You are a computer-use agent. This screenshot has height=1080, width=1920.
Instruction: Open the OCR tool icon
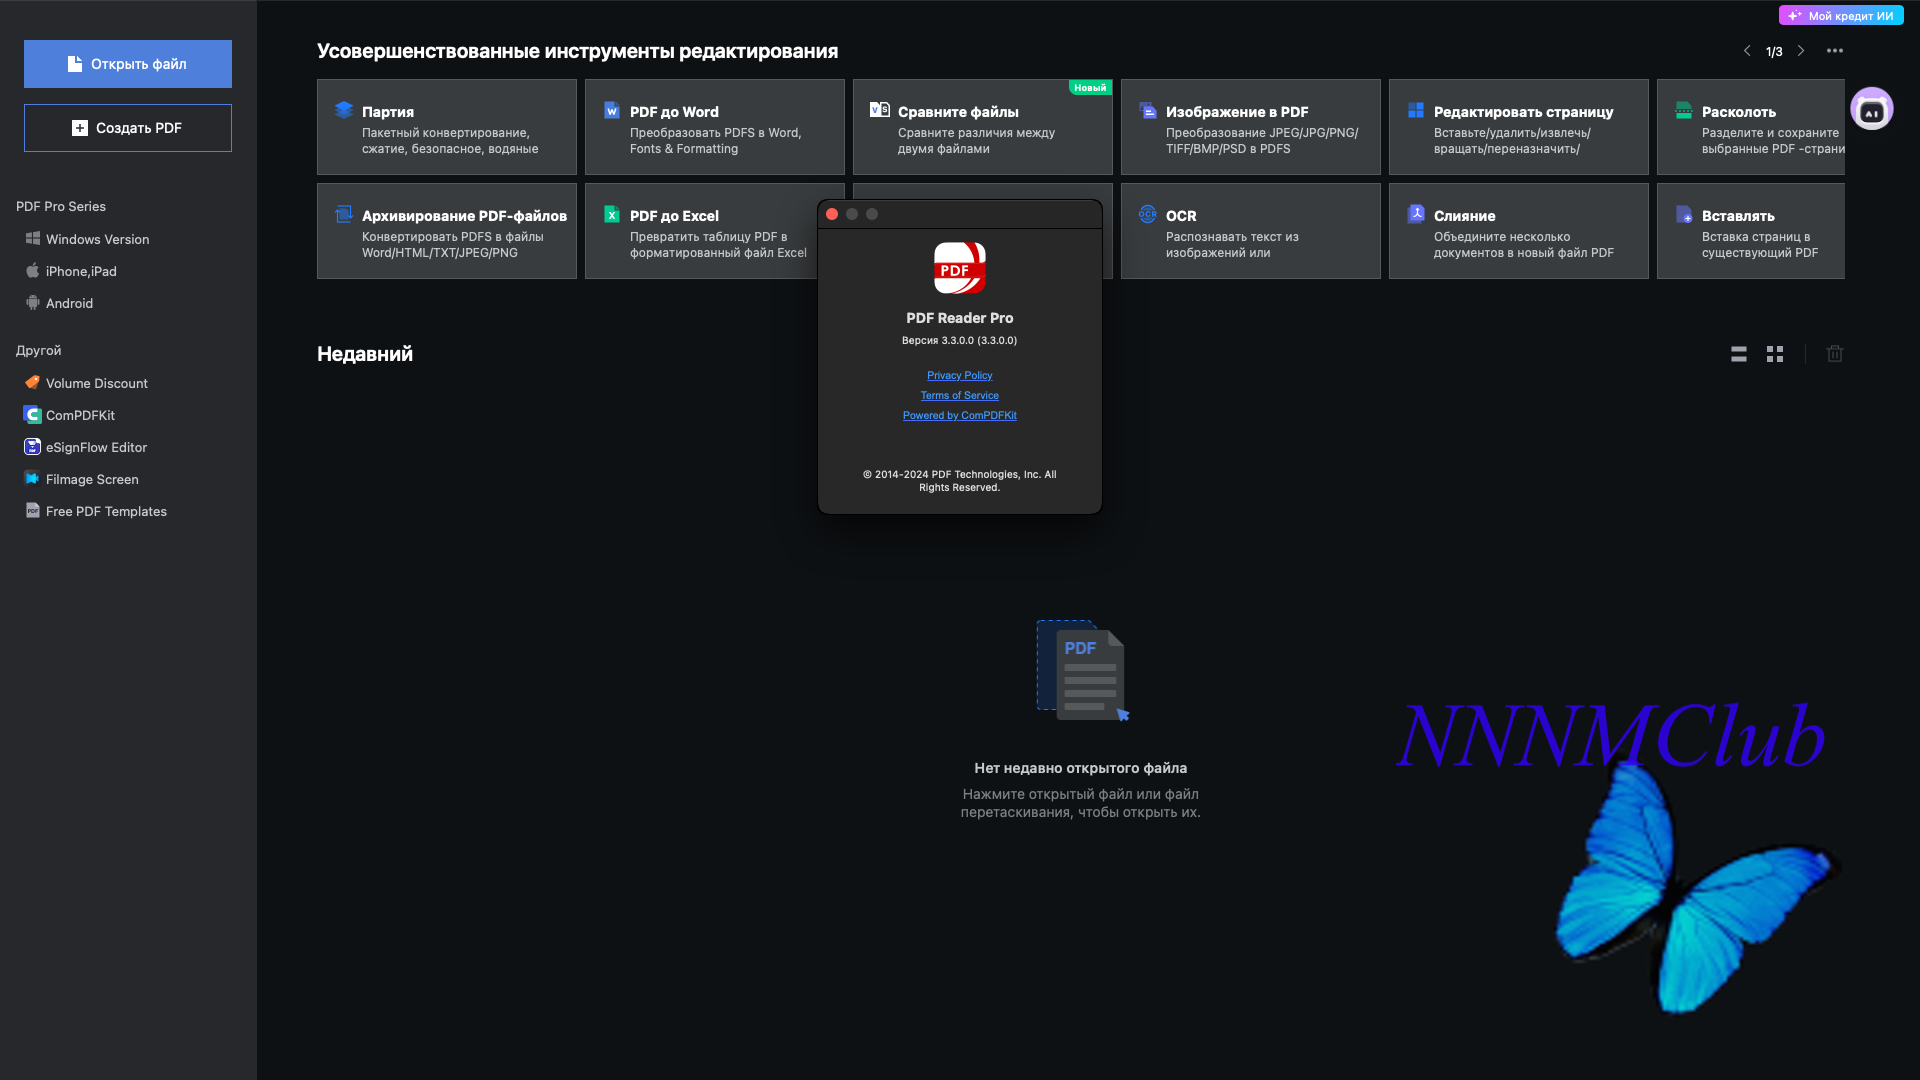point(1148,214)
